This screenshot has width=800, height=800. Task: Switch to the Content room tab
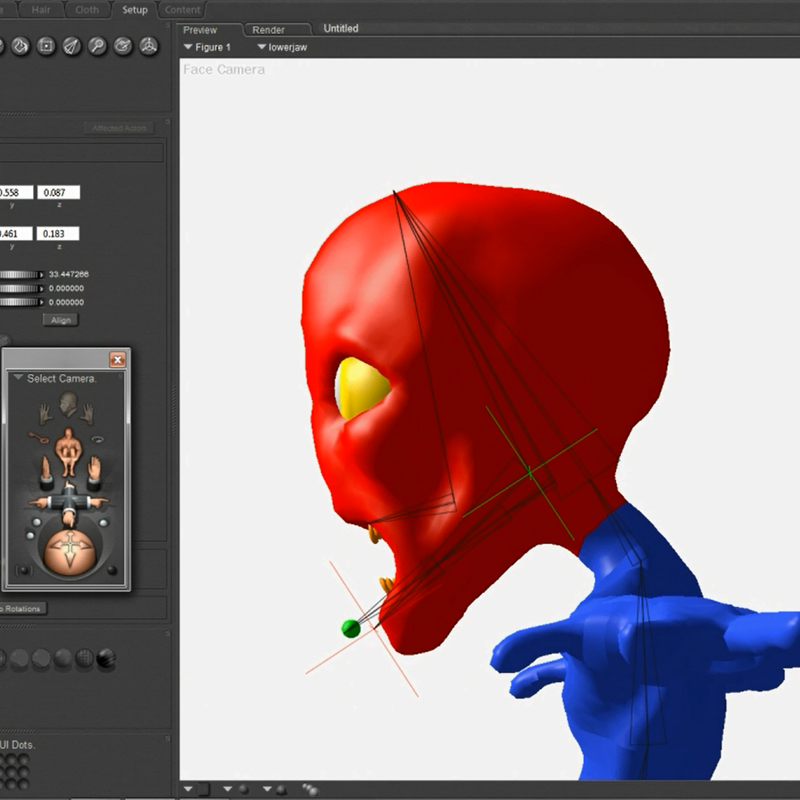click(x=182, y=10)
